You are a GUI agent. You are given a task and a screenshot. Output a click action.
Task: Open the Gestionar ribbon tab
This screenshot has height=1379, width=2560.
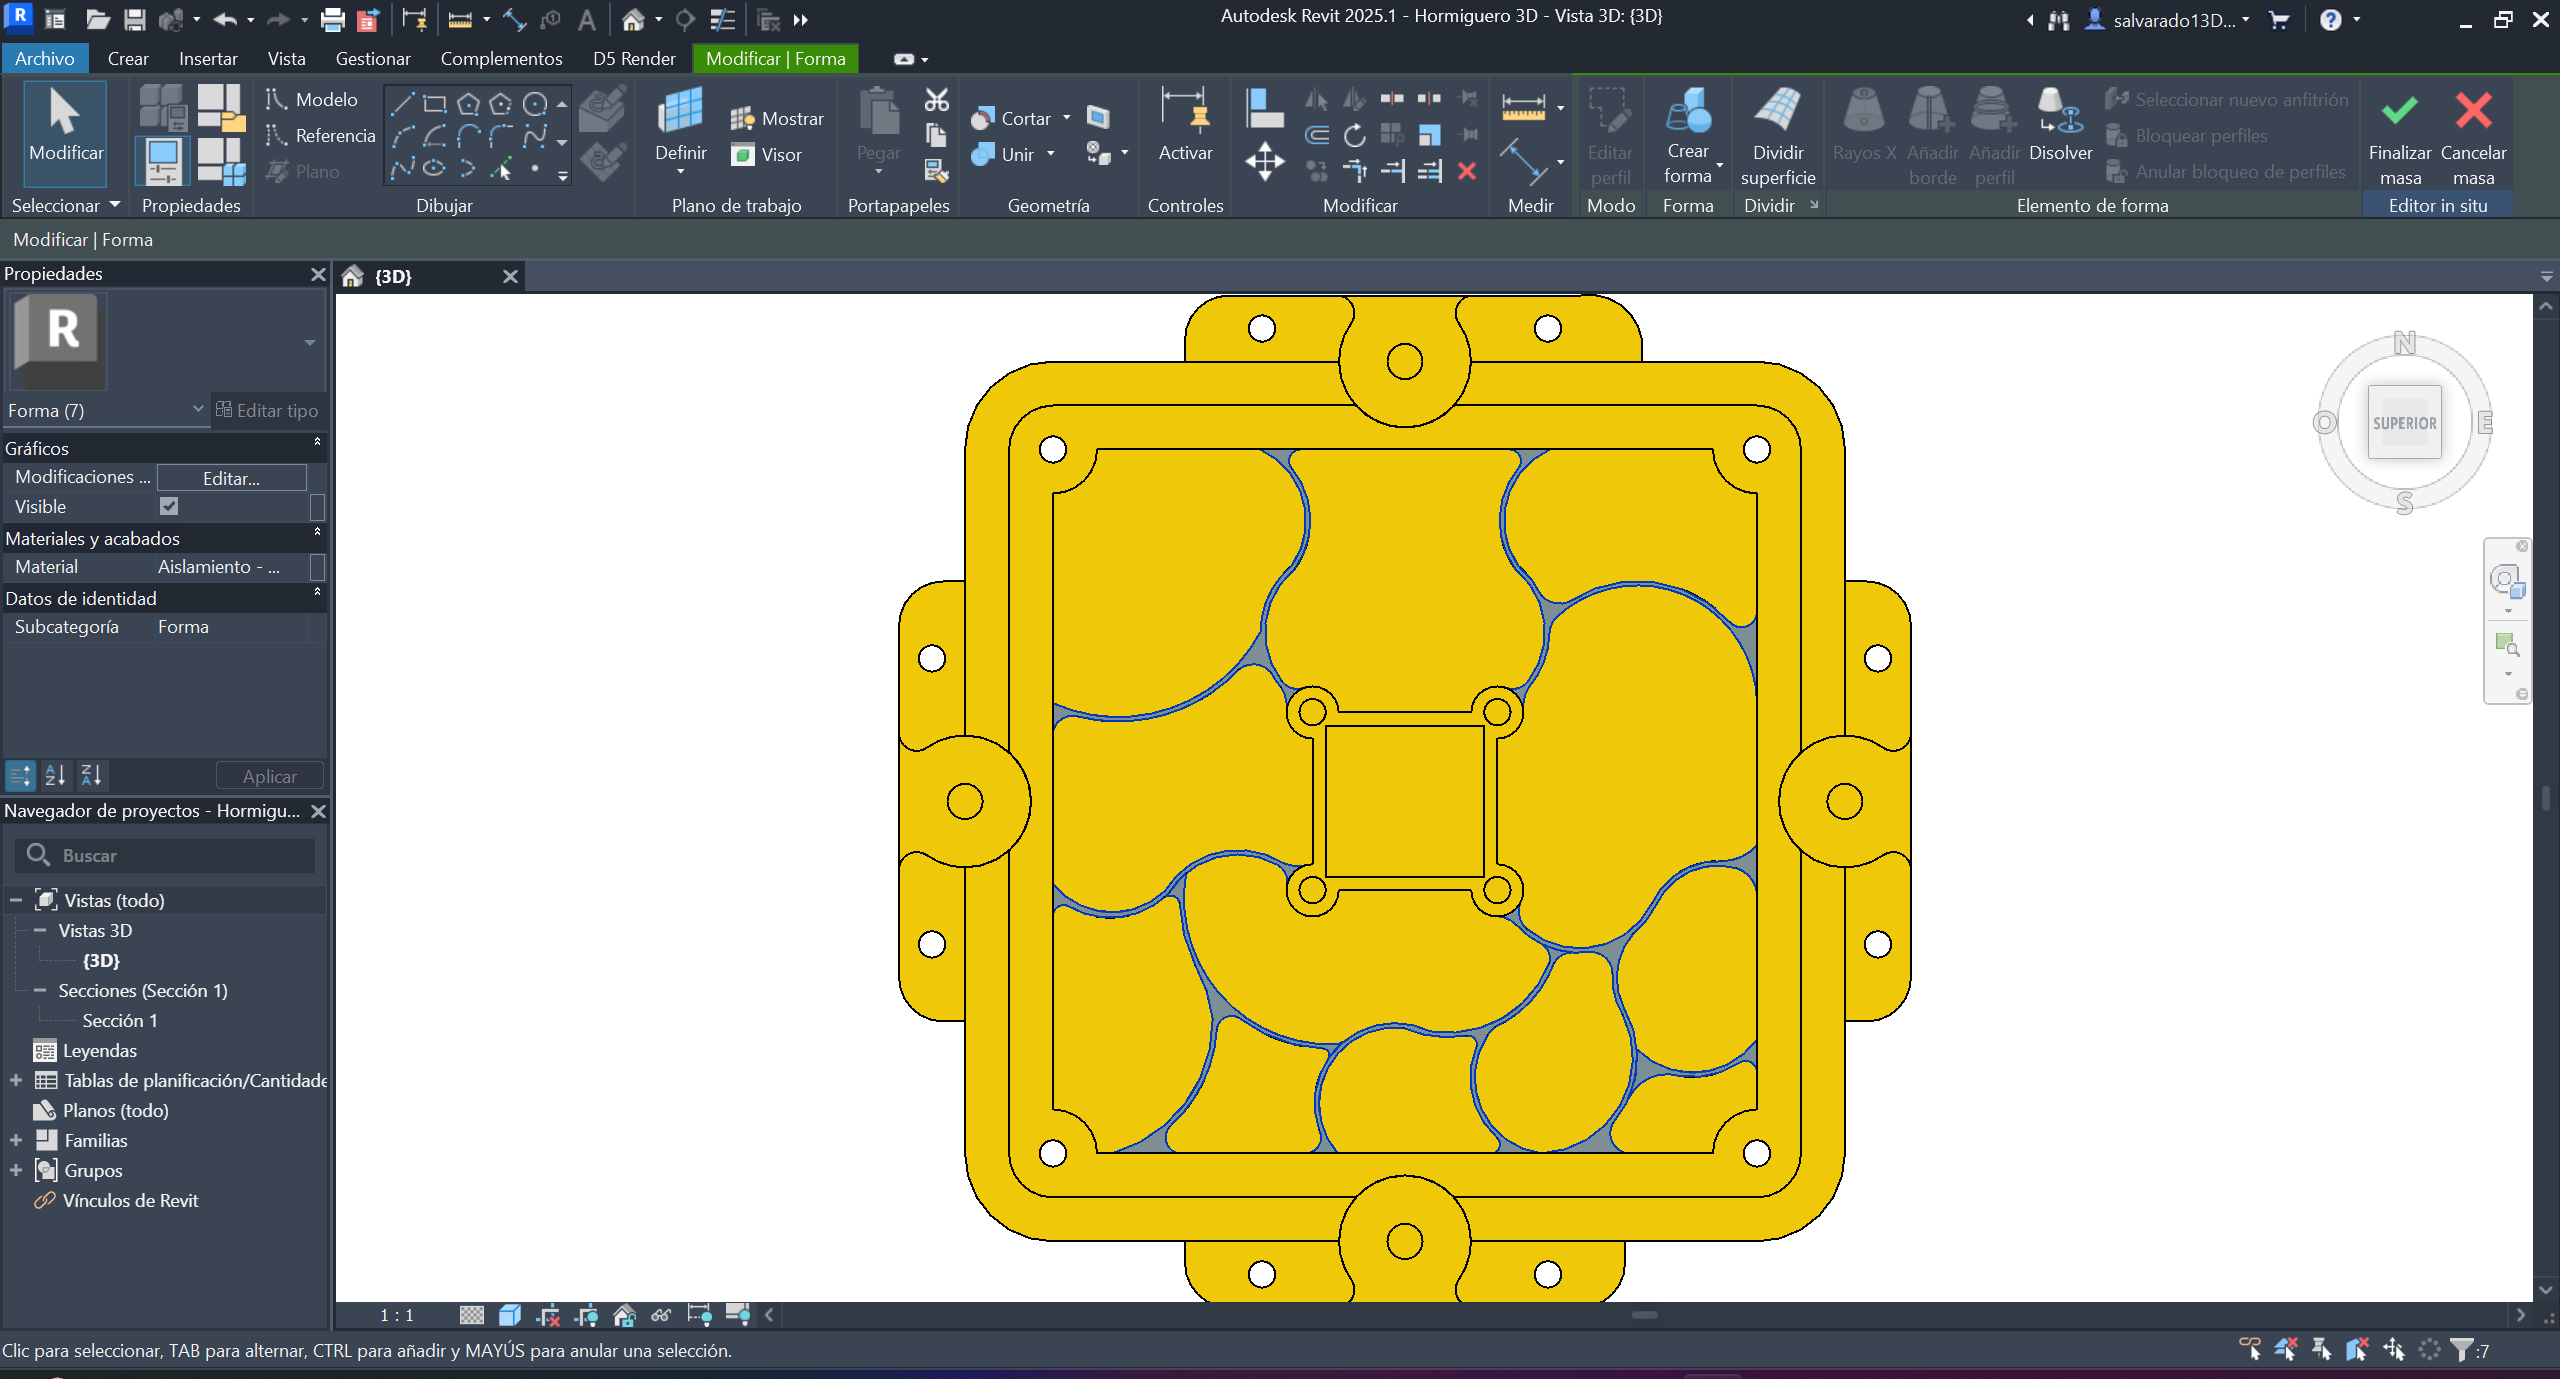(373, 59)
